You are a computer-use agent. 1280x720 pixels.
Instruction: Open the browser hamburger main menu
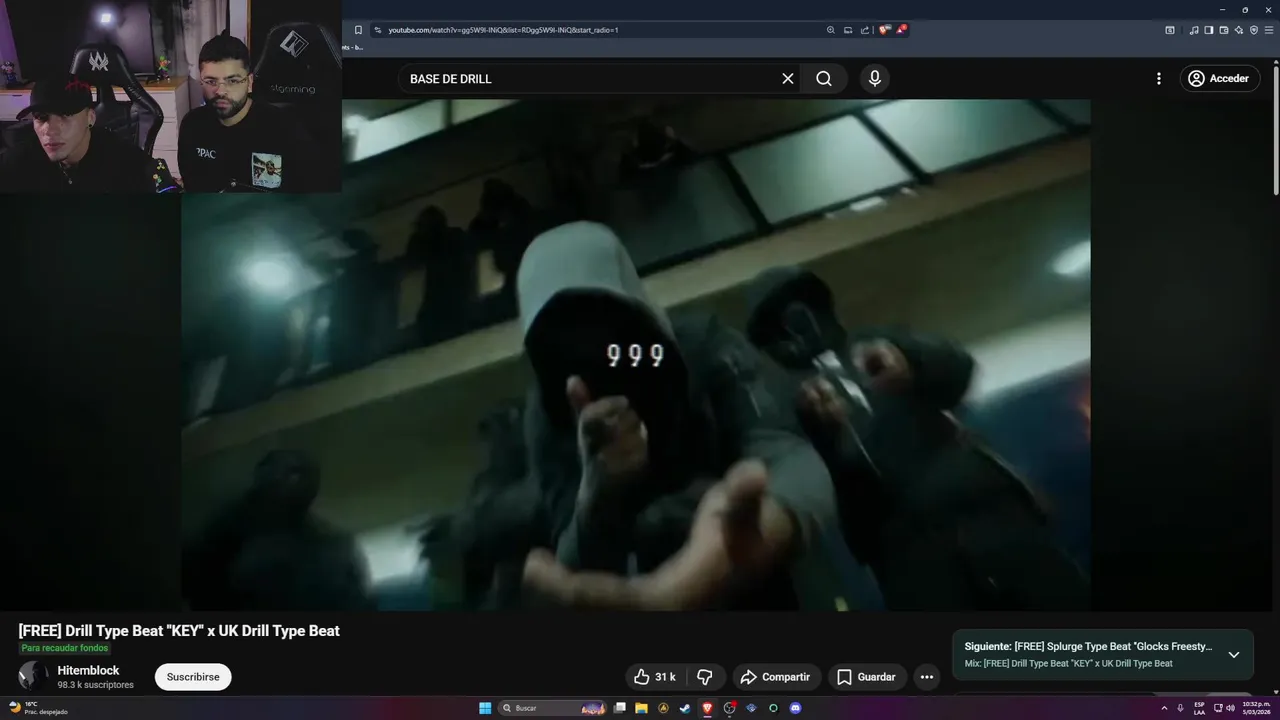click(1269, 30)
